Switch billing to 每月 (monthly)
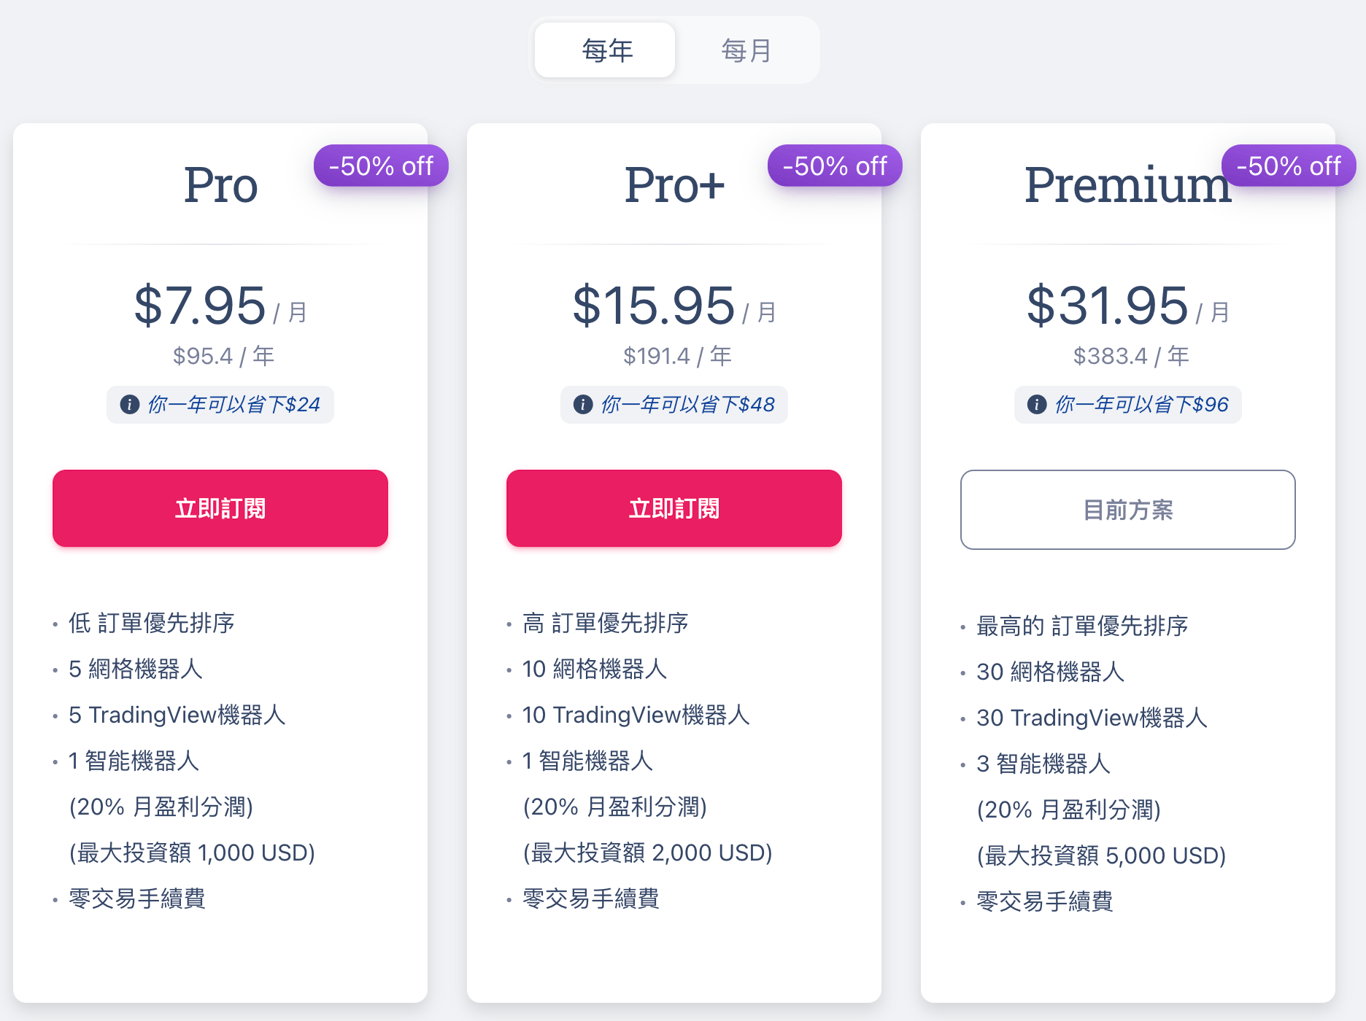This screenshot has height=1021, width=1366. [x=746, y=50]
